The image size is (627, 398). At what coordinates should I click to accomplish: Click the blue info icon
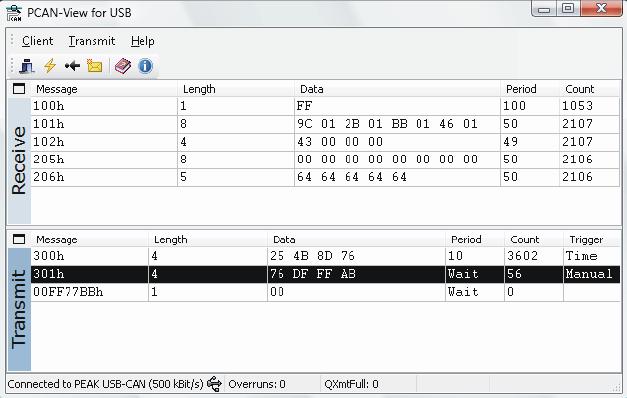tap(145, 66)
